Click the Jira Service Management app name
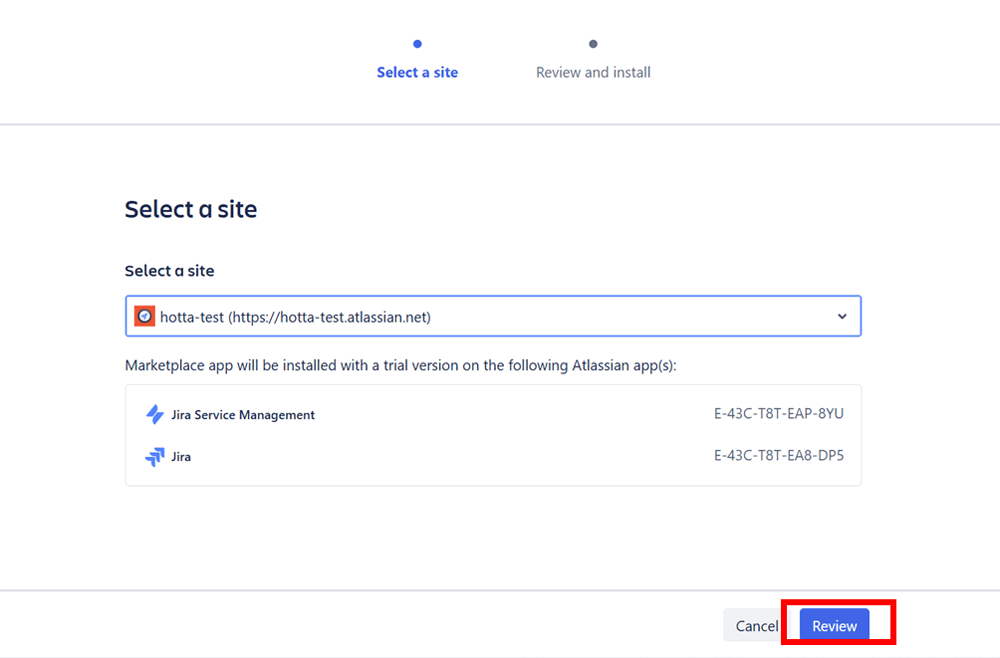The width and height of the screenshot is (1000, 658). click(243, 415)
